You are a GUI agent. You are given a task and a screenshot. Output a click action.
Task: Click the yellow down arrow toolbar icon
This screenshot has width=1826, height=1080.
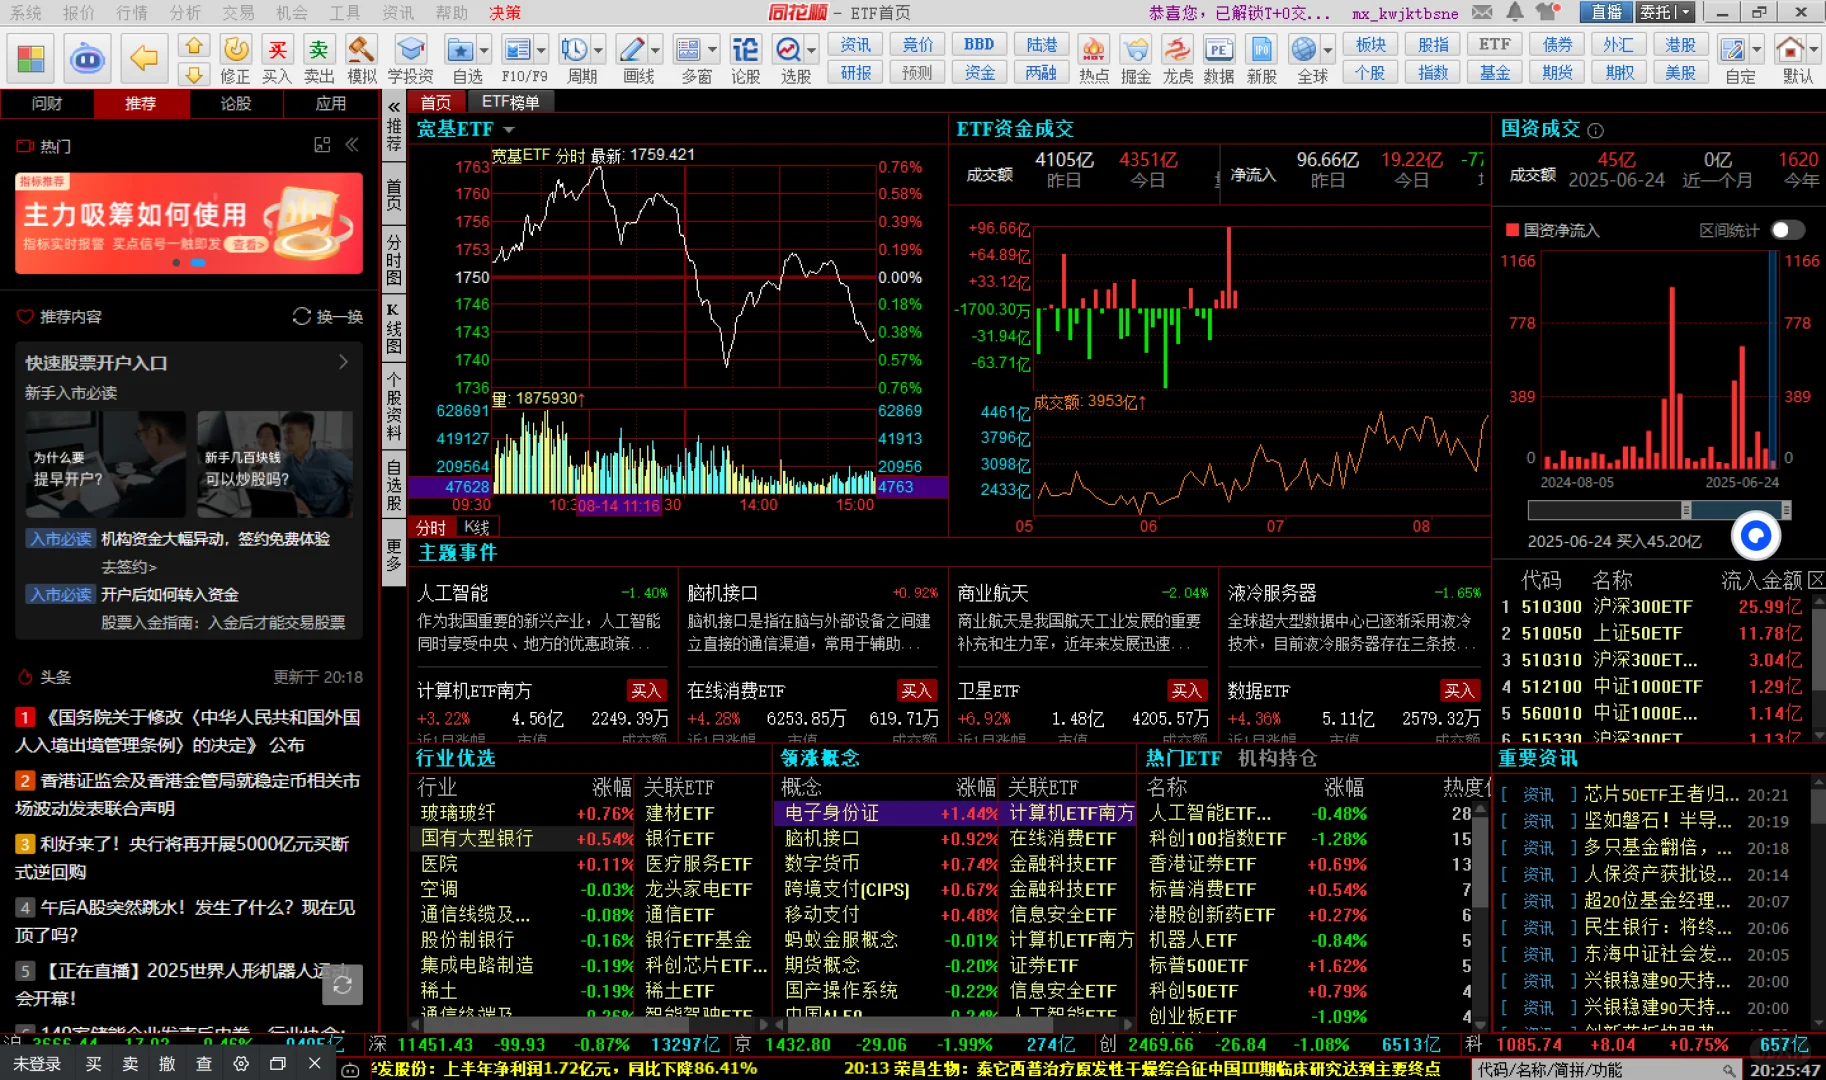point(194,74)
